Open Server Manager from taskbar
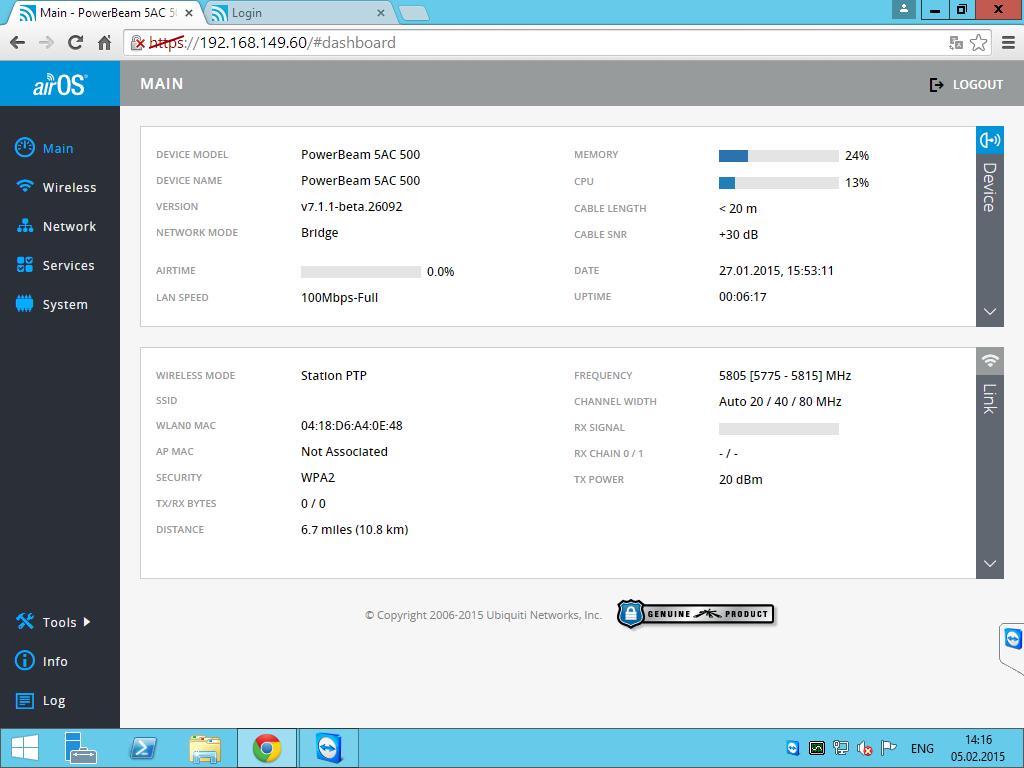The height and width of the screenshot is (768, 1024). (81, 748)
